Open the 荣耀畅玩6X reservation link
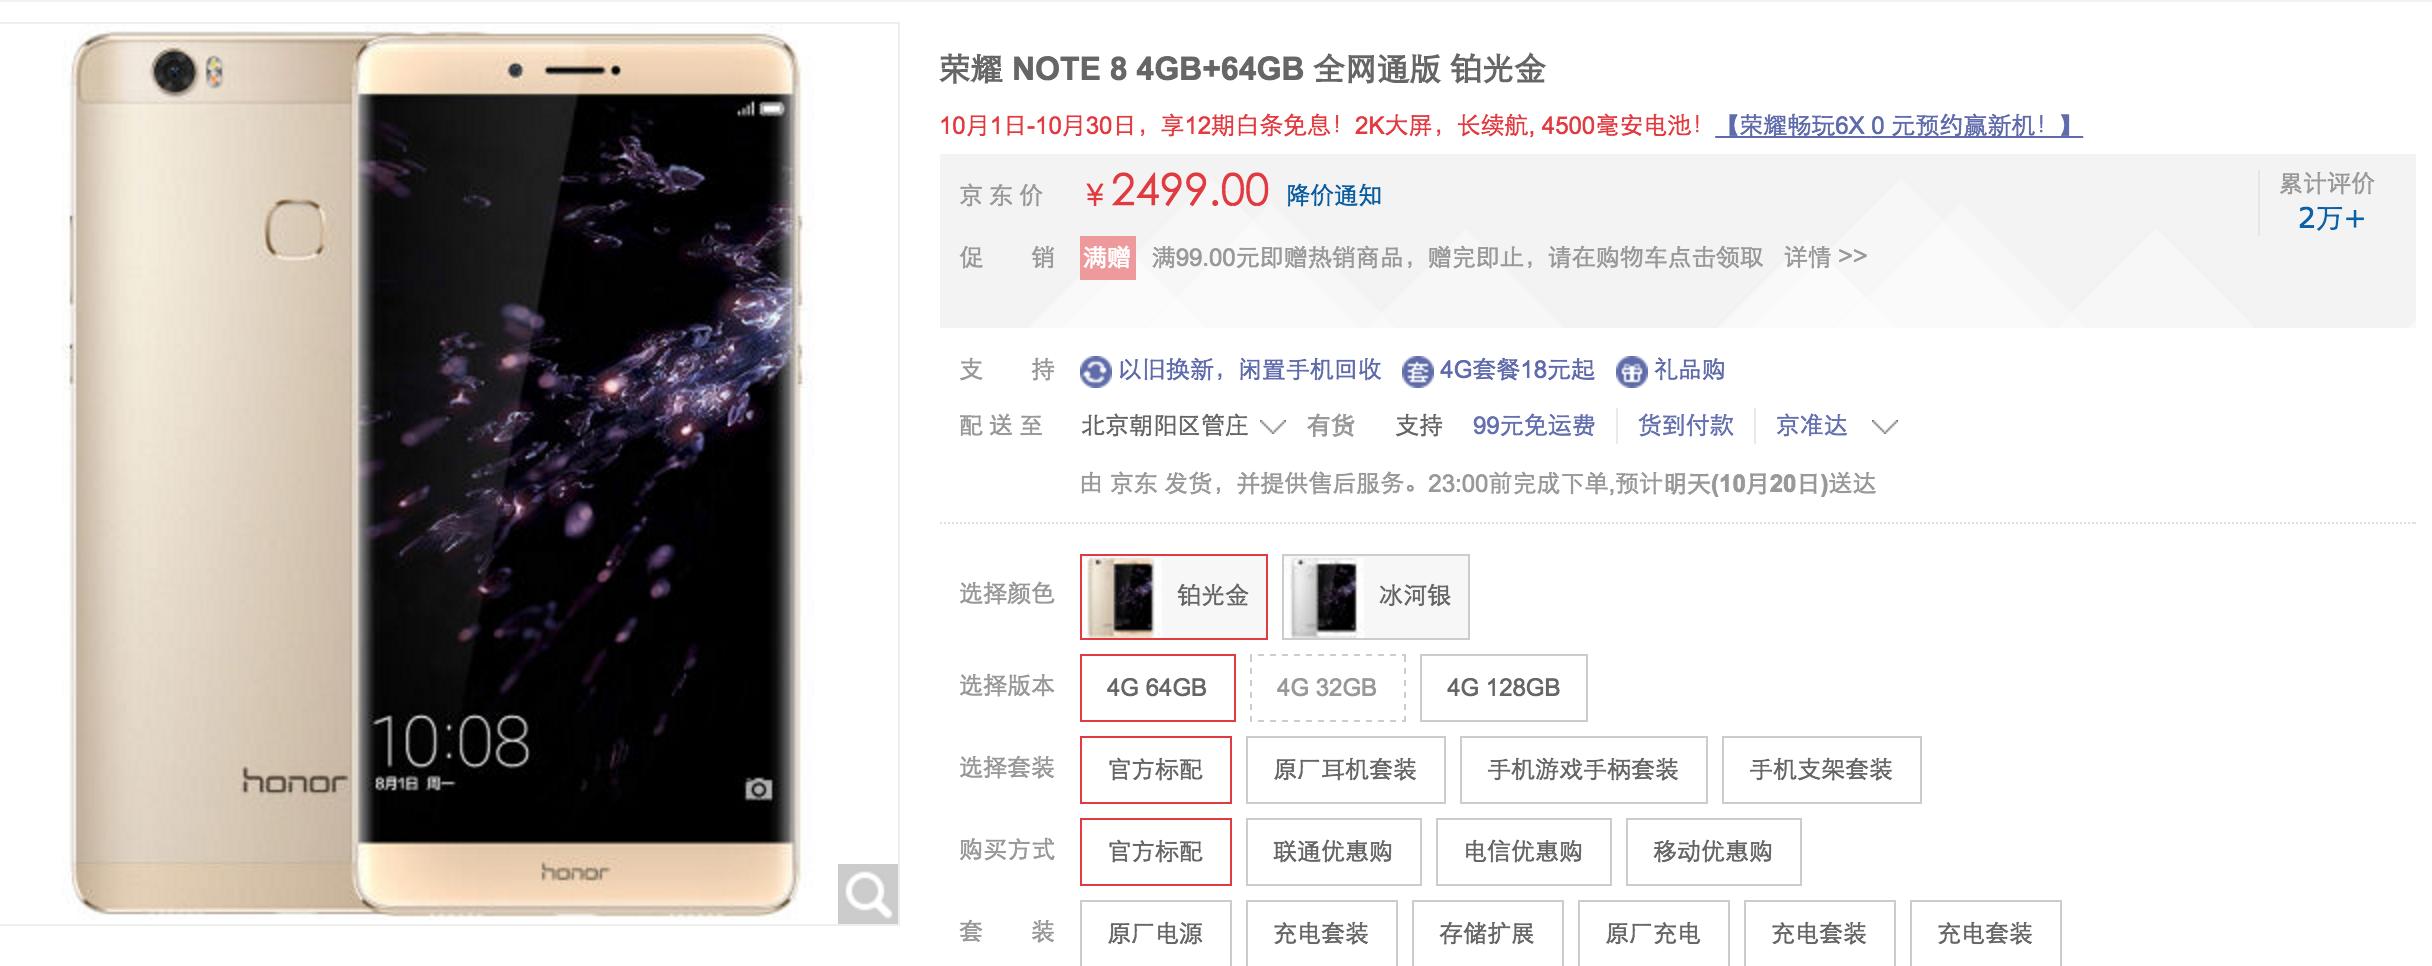 point(1898,125)
